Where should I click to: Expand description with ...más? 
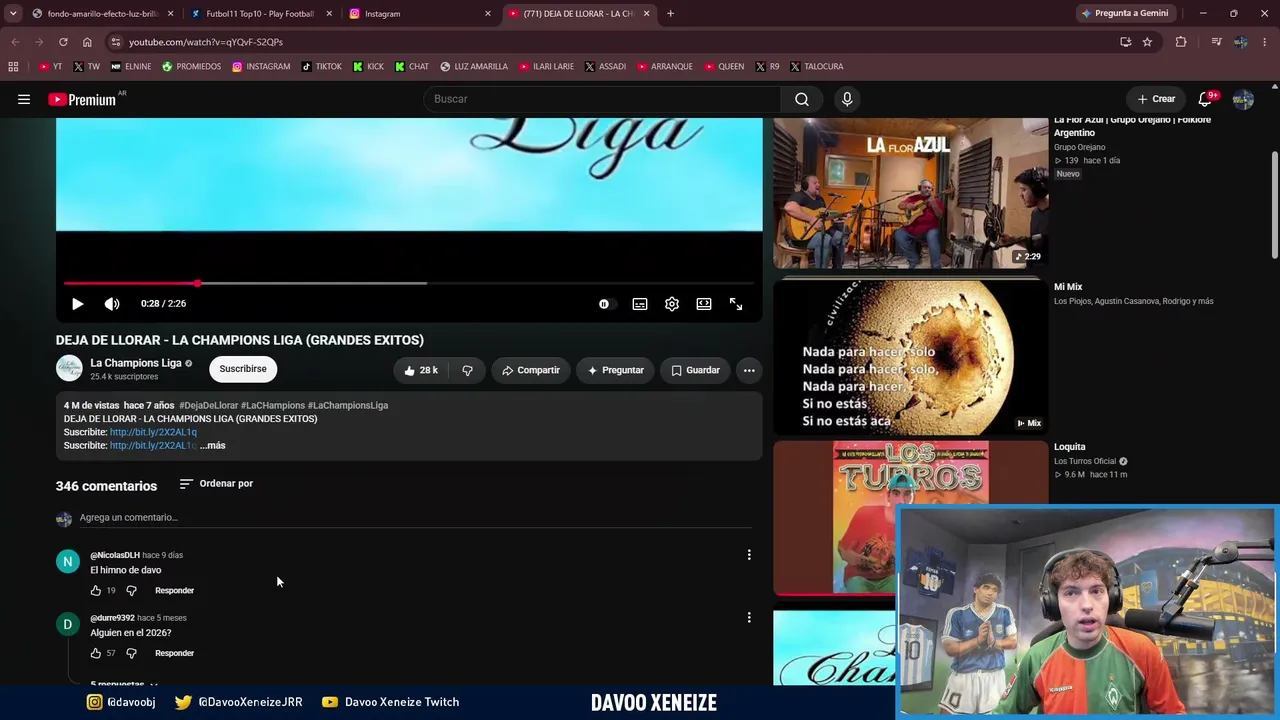(x=213, y=446)
